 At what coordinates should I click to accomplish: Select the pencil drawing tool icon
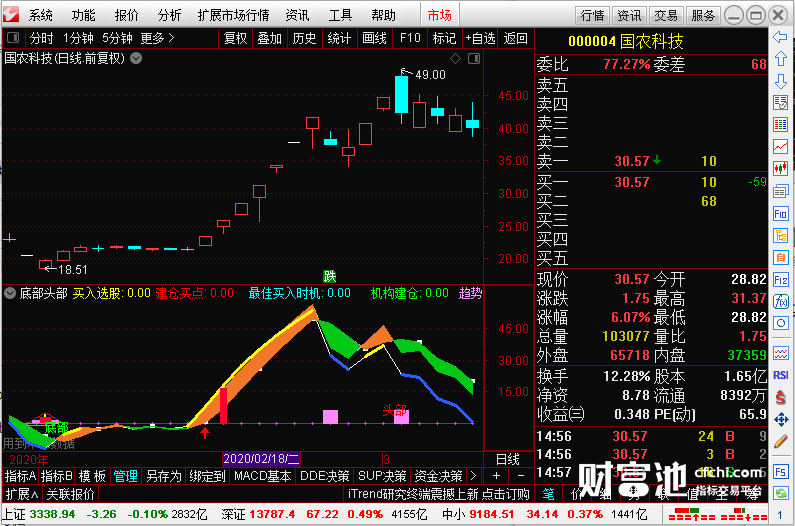point(780,441)
